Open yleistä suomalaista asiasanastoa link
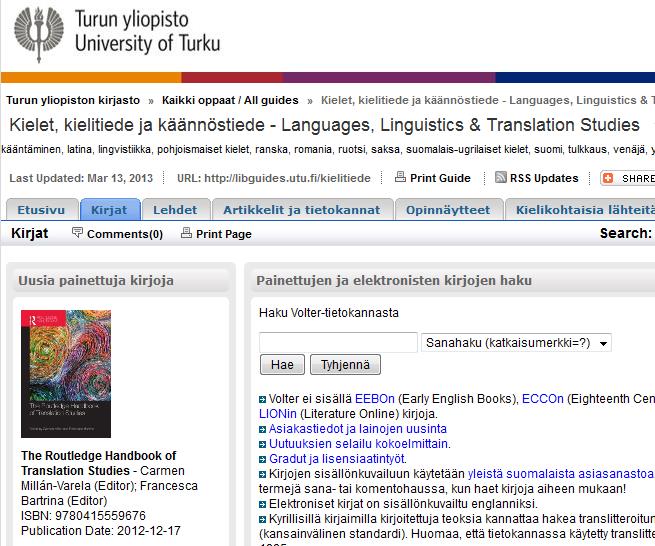Screen dimensions: 655x546 click(561, 474)
